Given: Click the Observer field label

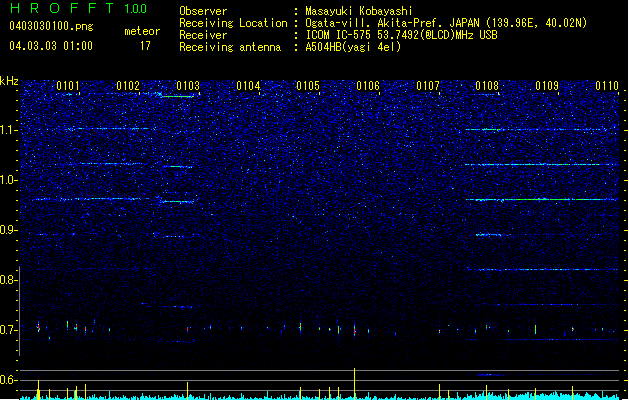Looking at the screenshot, I should click(x=203, y=11).
